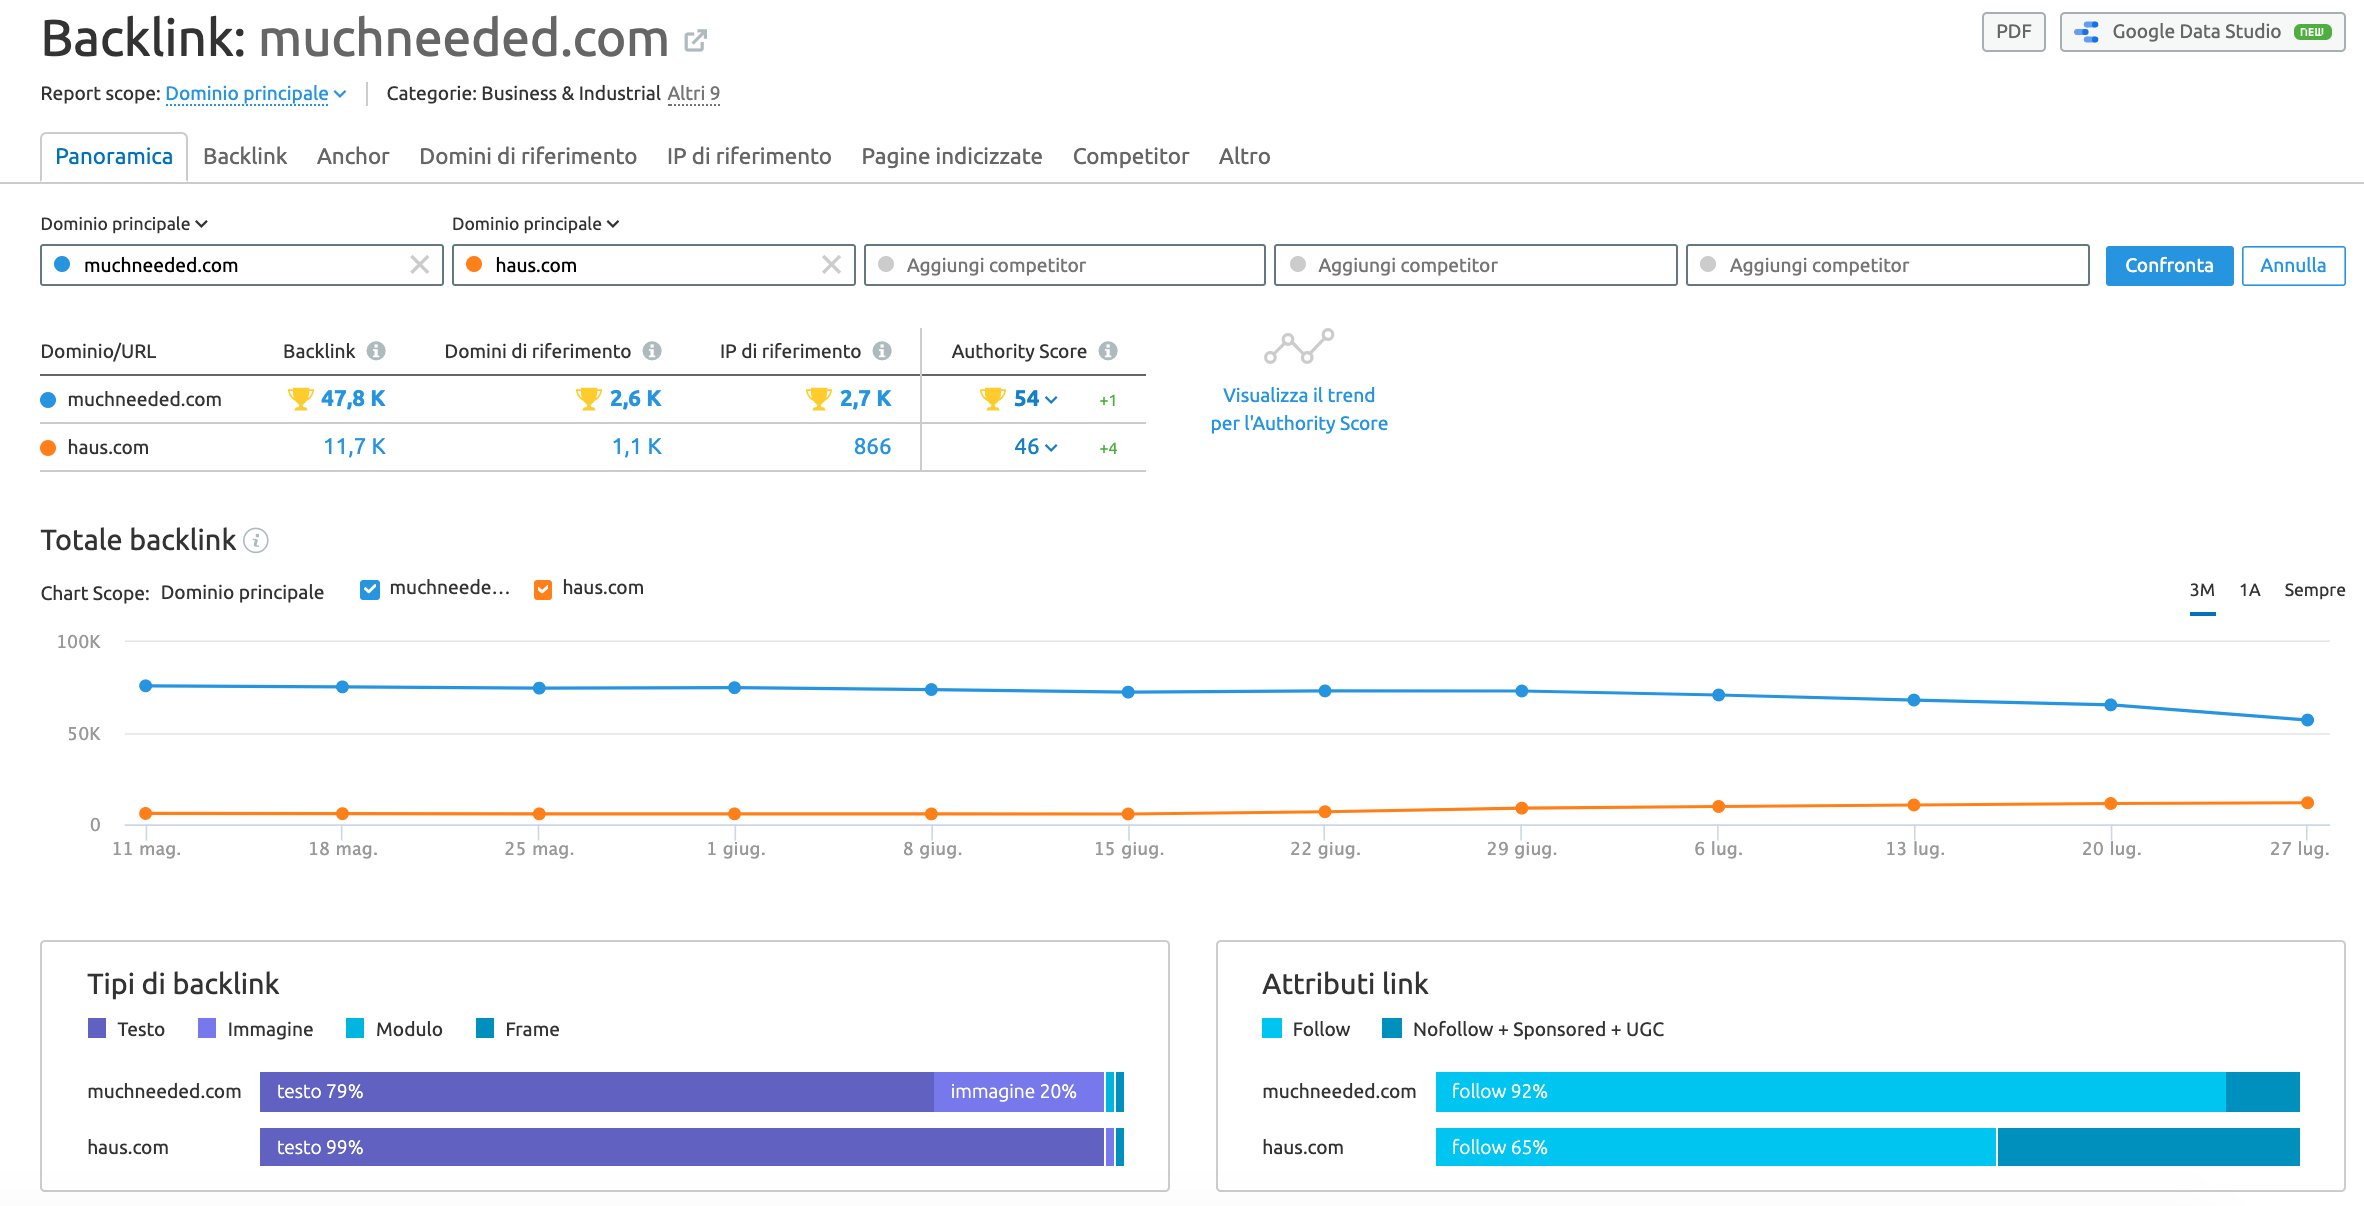Click blue chart data point at 27 lug.

(2307, 720)
